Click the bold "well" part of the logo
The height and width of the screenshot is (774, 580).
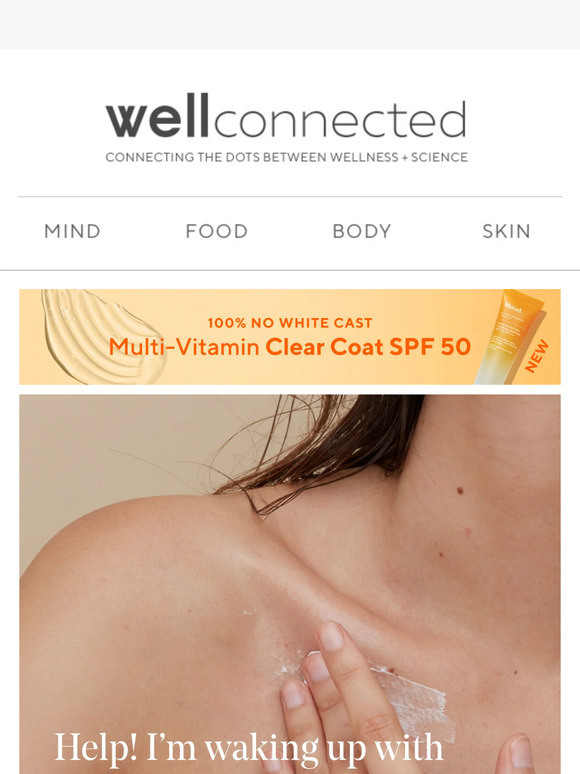tap(157, 116)
